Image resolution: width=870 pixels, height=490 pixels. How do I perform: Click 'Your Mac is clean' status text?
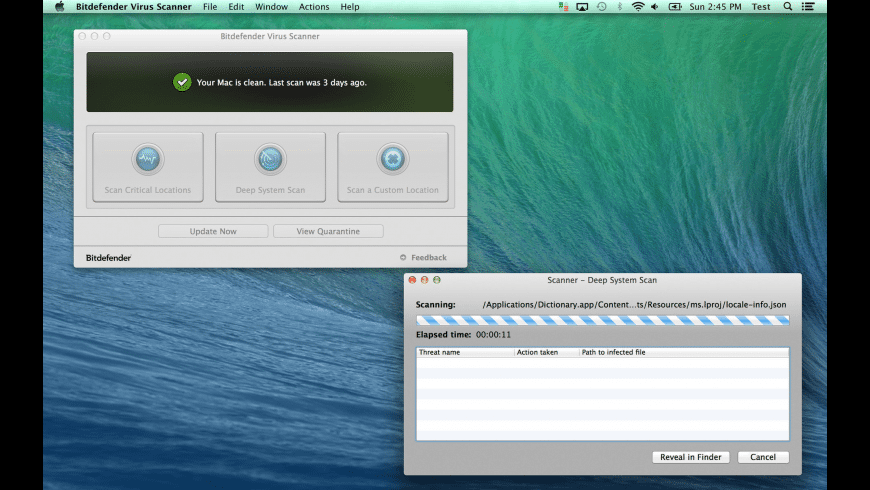pyautogui.click(x=281, y=83)
